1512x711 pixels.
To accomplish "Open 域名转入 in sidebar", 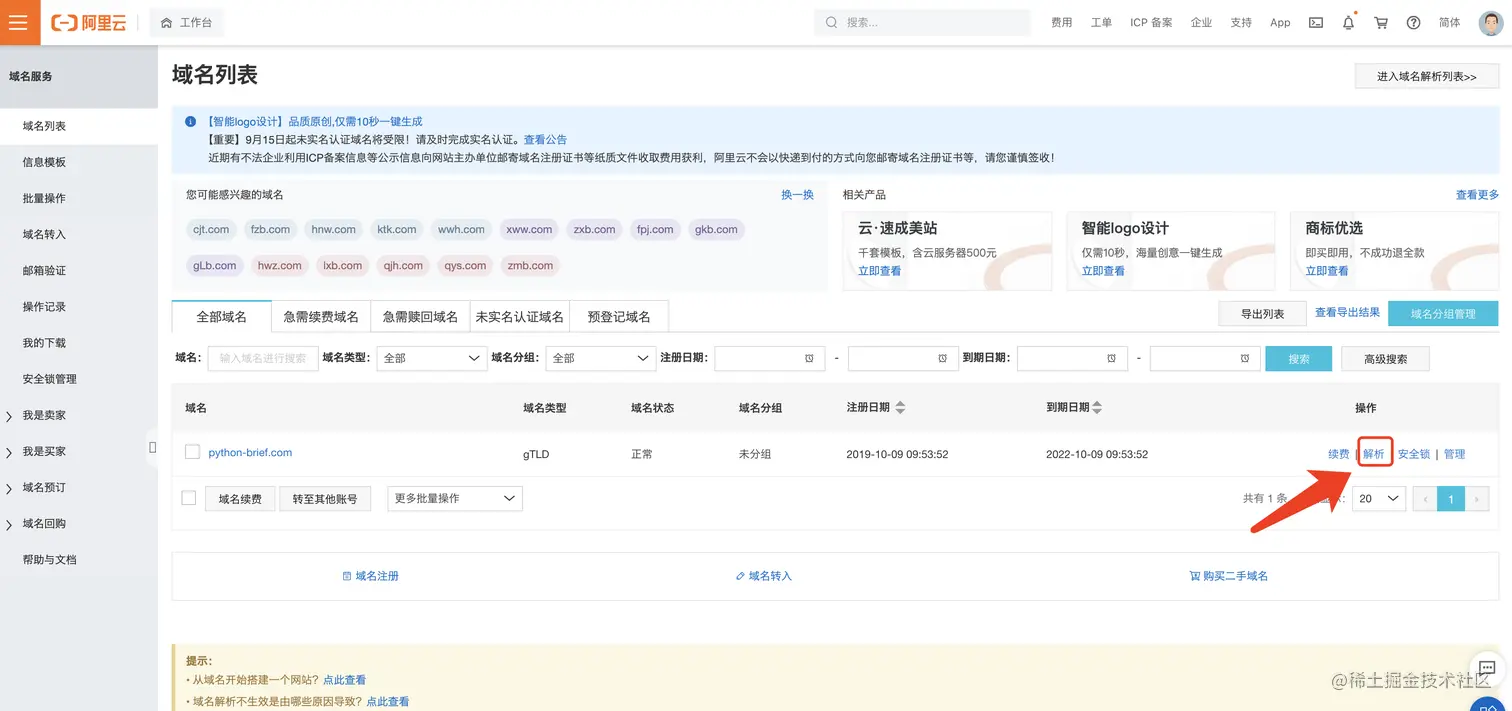I will tap(44, 234).
